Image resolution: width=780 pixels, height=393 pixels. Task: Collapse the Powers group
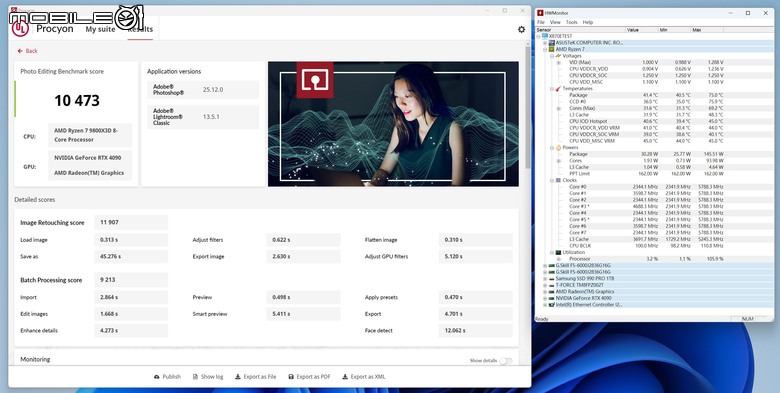click(x=552, y=148)
